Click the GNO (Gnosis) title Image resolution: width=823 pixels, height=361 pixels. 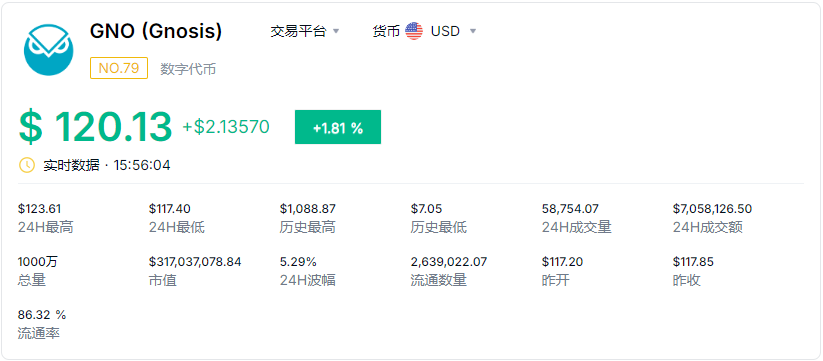click(156, 32)
